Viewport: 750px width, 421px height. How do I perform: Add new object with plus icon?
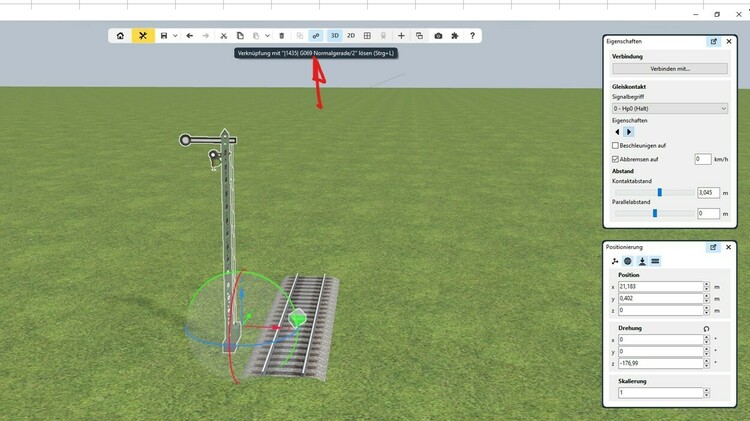[x=401, y=36]
